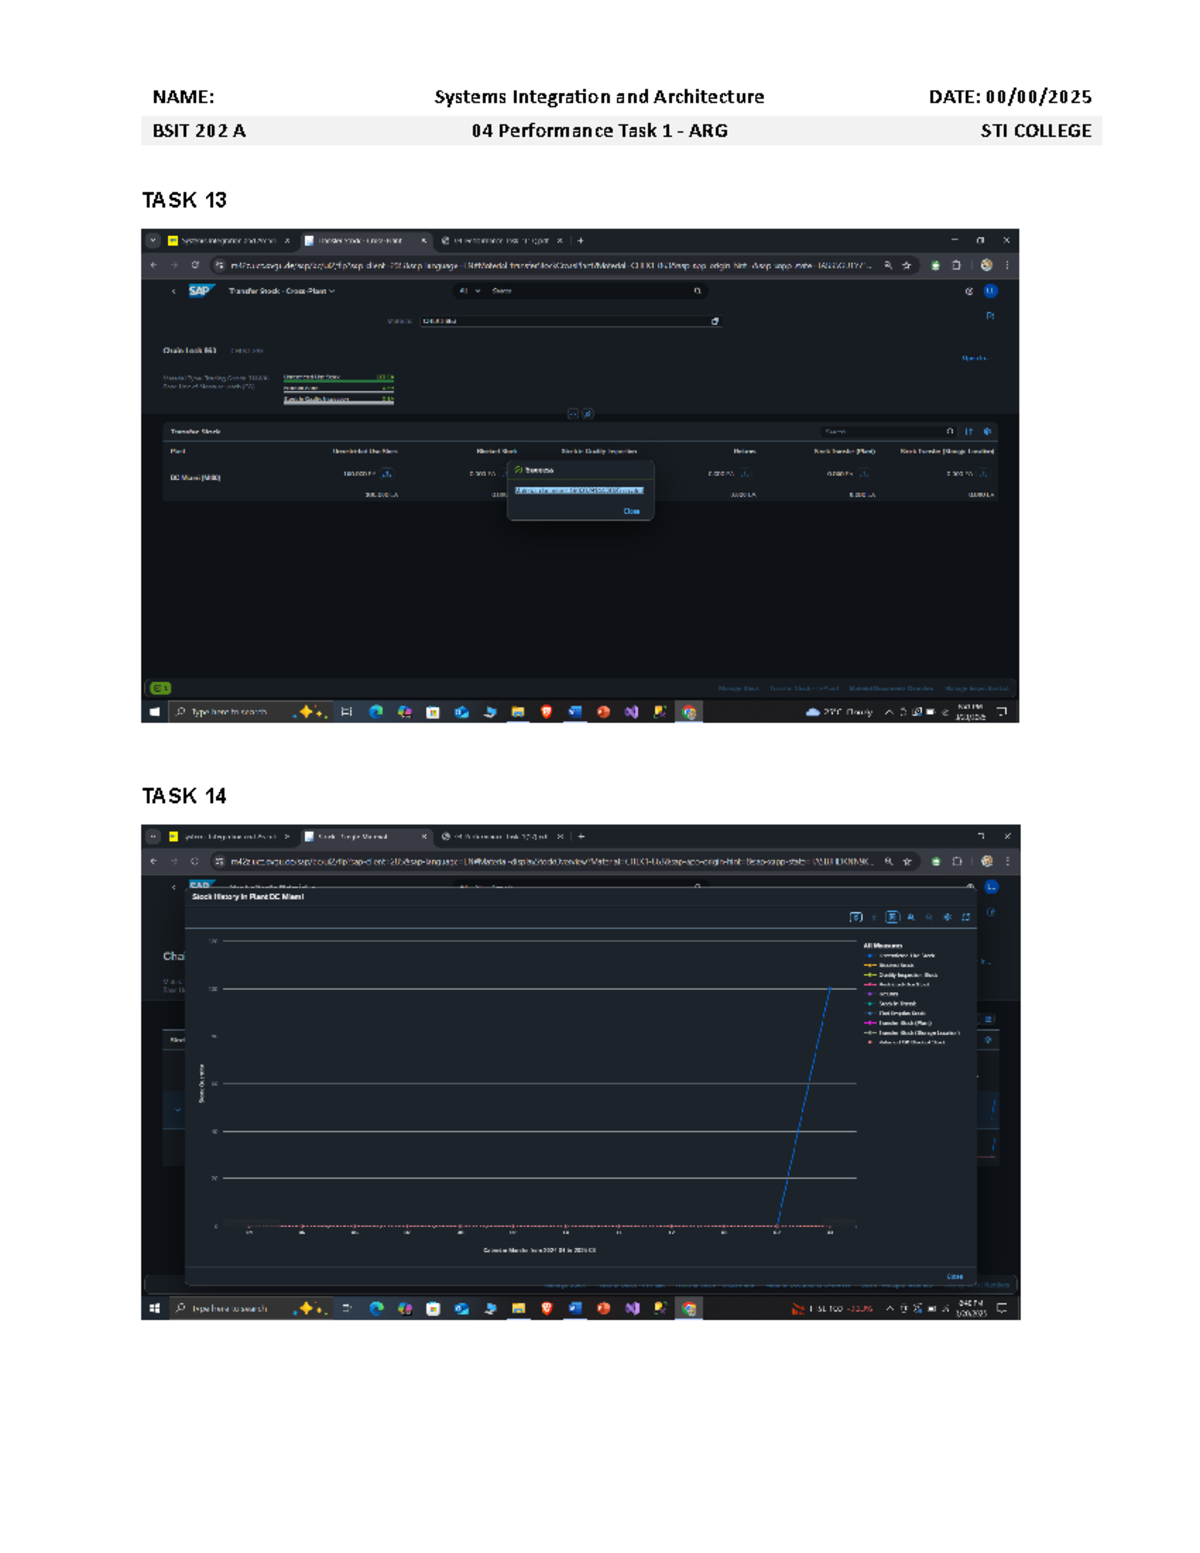Viewport: 1200px width, 1553px height.
Task: Switch to Stock - Single Material browser tab
Action: click(x=365, y=837)
